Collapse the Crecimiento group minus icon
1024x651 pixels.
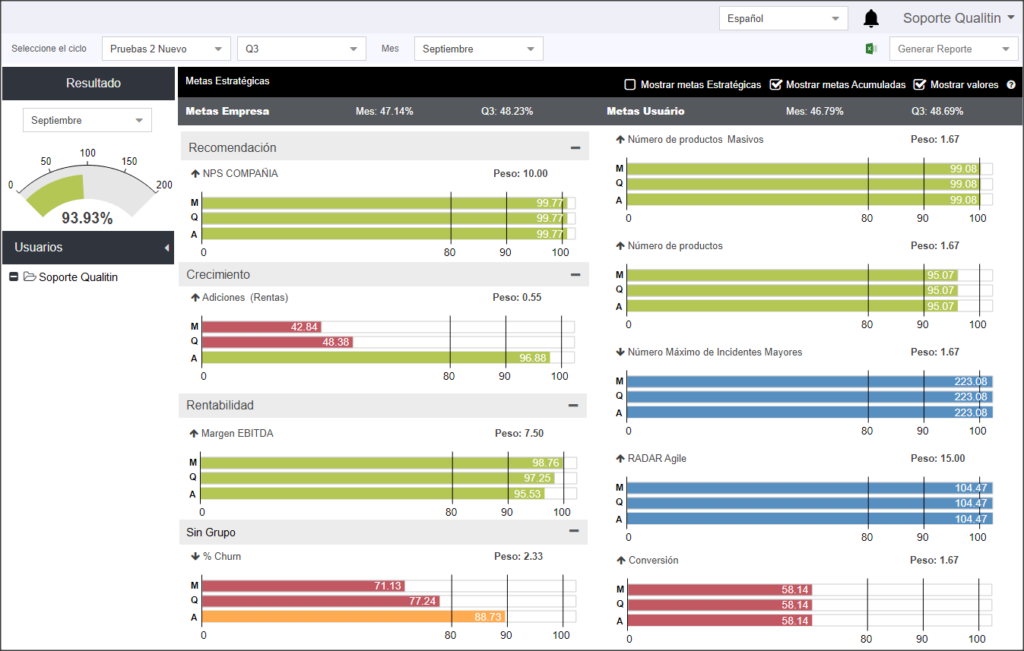(x=575, y=275)
